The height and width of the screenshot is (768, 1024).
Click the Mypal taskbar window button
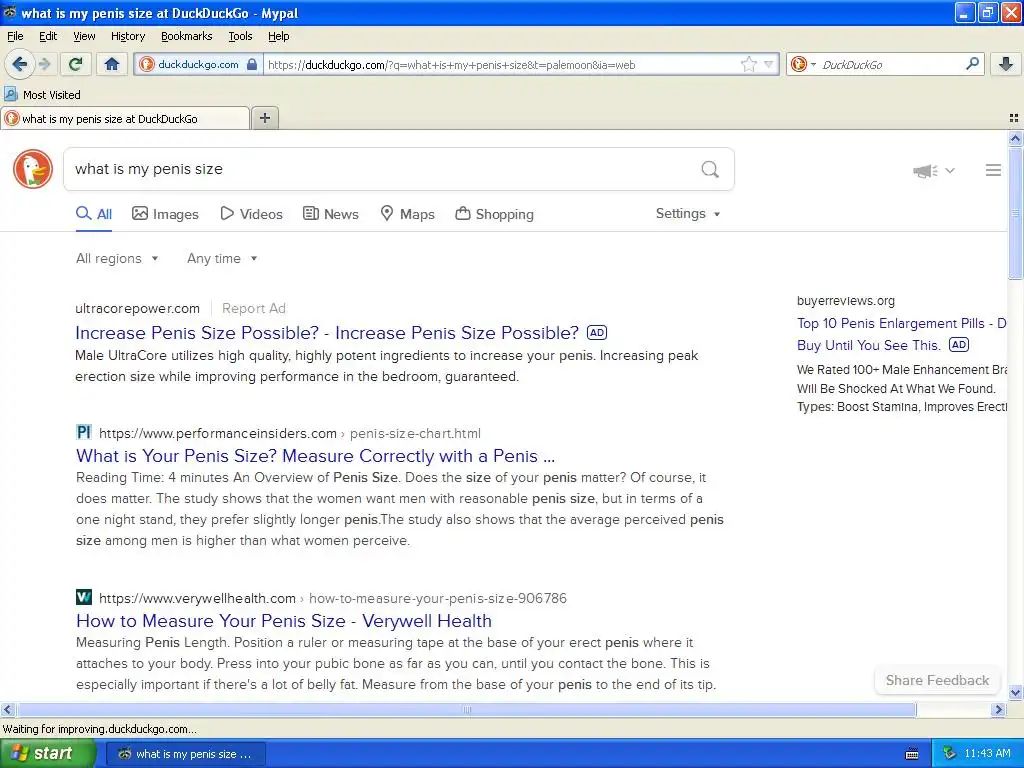coord(186,754)
